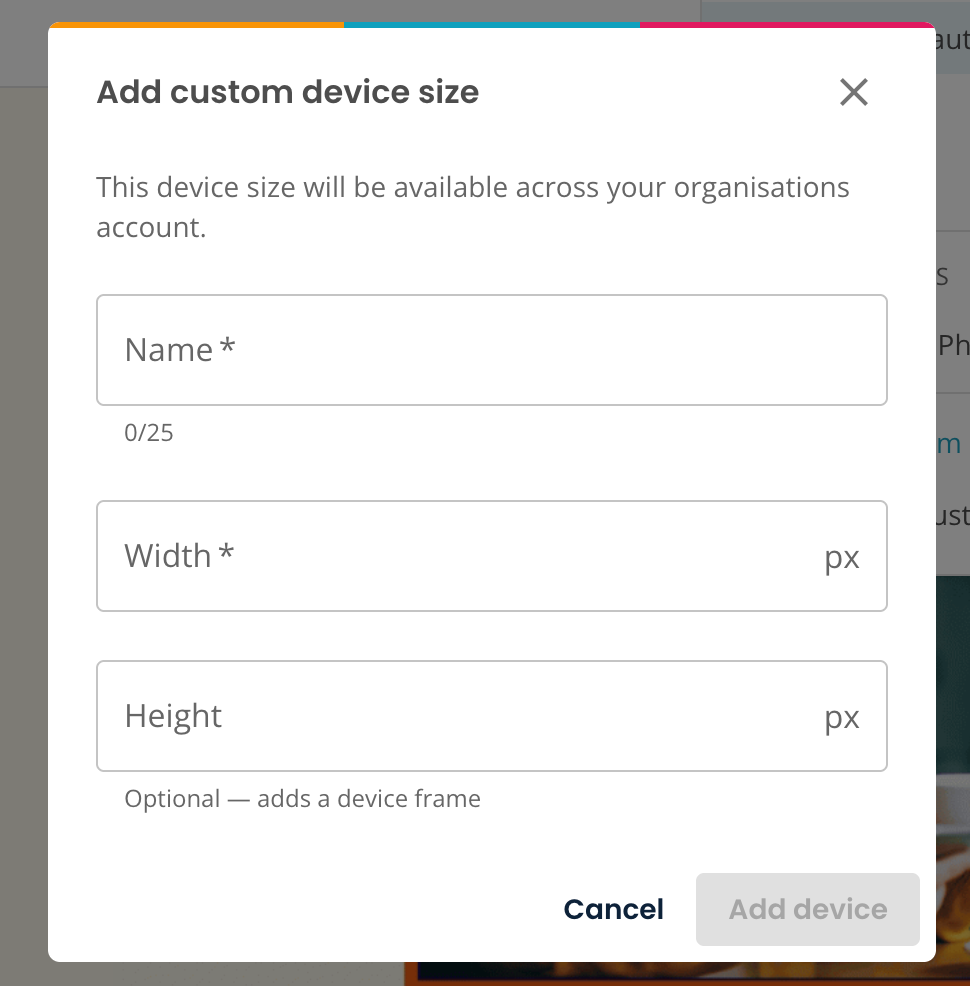Click the pink segment of top stripe
This screenshot has width=970, height=986.
[788, 25]
